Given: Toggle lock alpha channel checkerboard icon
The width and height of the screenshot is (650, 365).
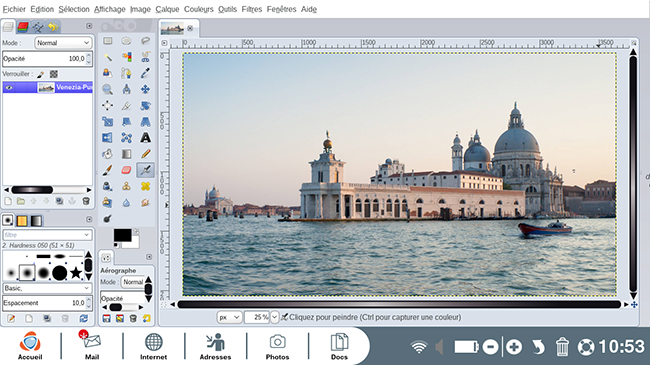Looking at the screenshot, I should pos(54,74).
